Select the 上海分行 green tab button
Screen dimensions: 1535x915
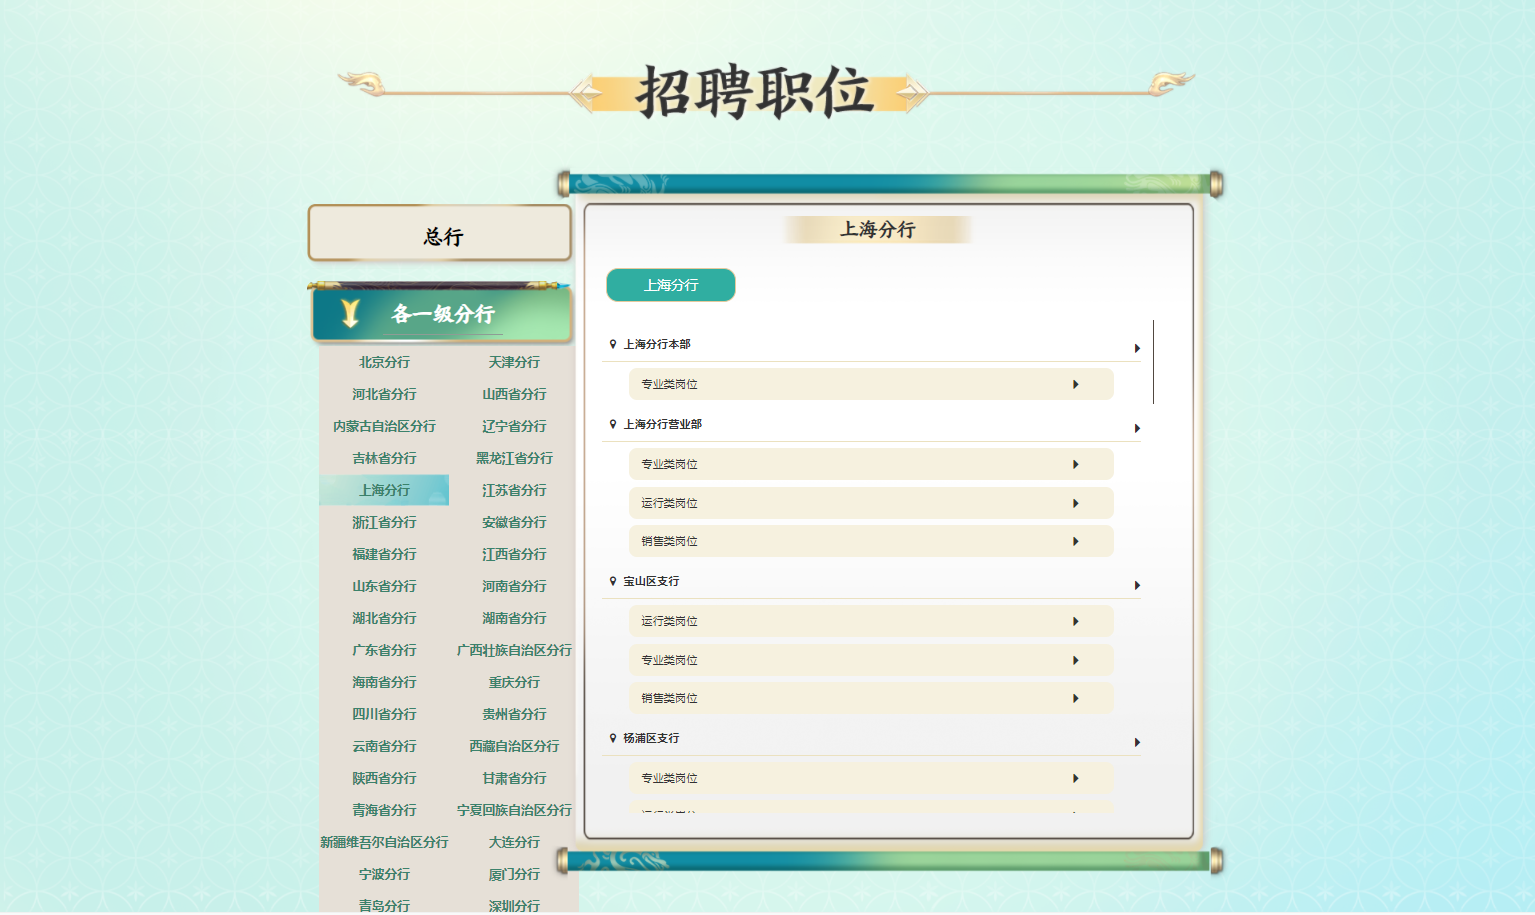tap(671, 285)
